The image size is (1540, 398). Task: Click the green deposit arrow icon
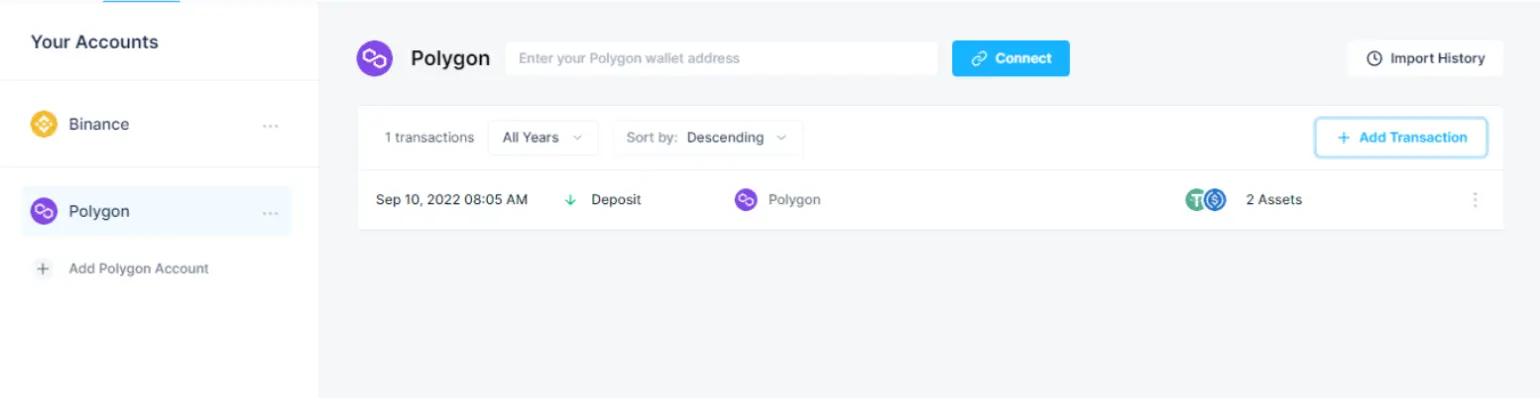571,200
